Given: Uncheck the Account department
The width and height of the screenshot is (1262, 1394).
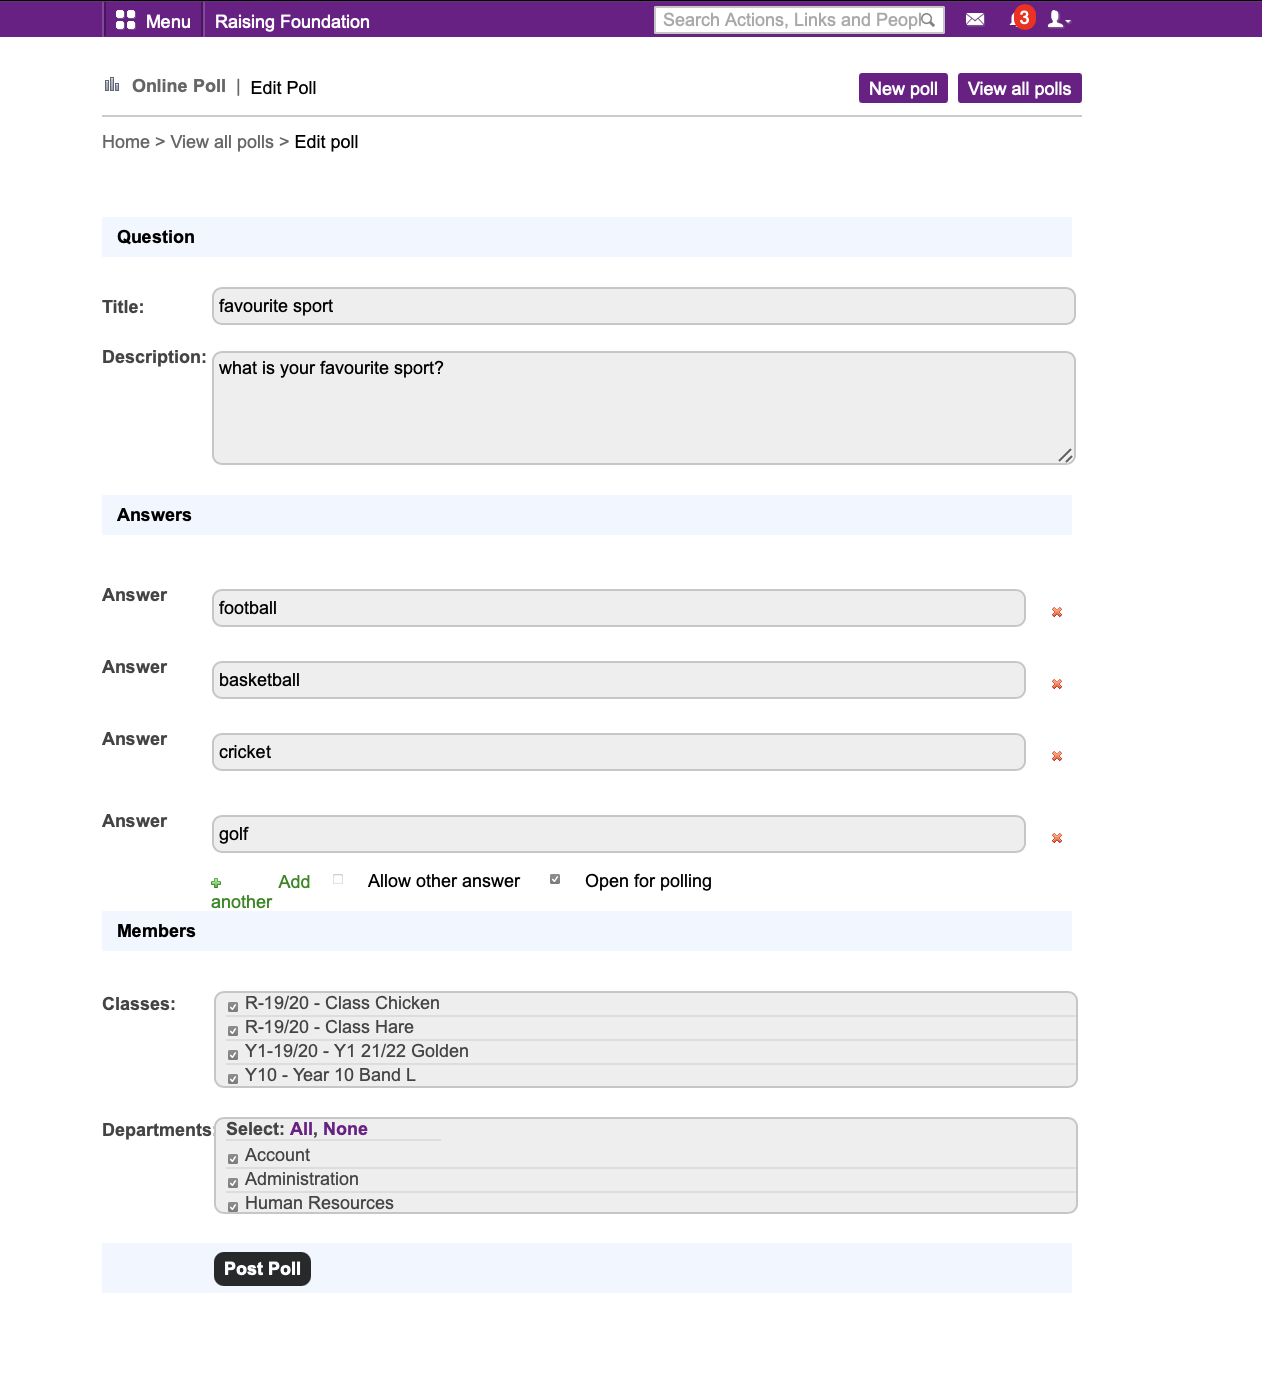Looking at the screenshot, I should (233, 1159).
